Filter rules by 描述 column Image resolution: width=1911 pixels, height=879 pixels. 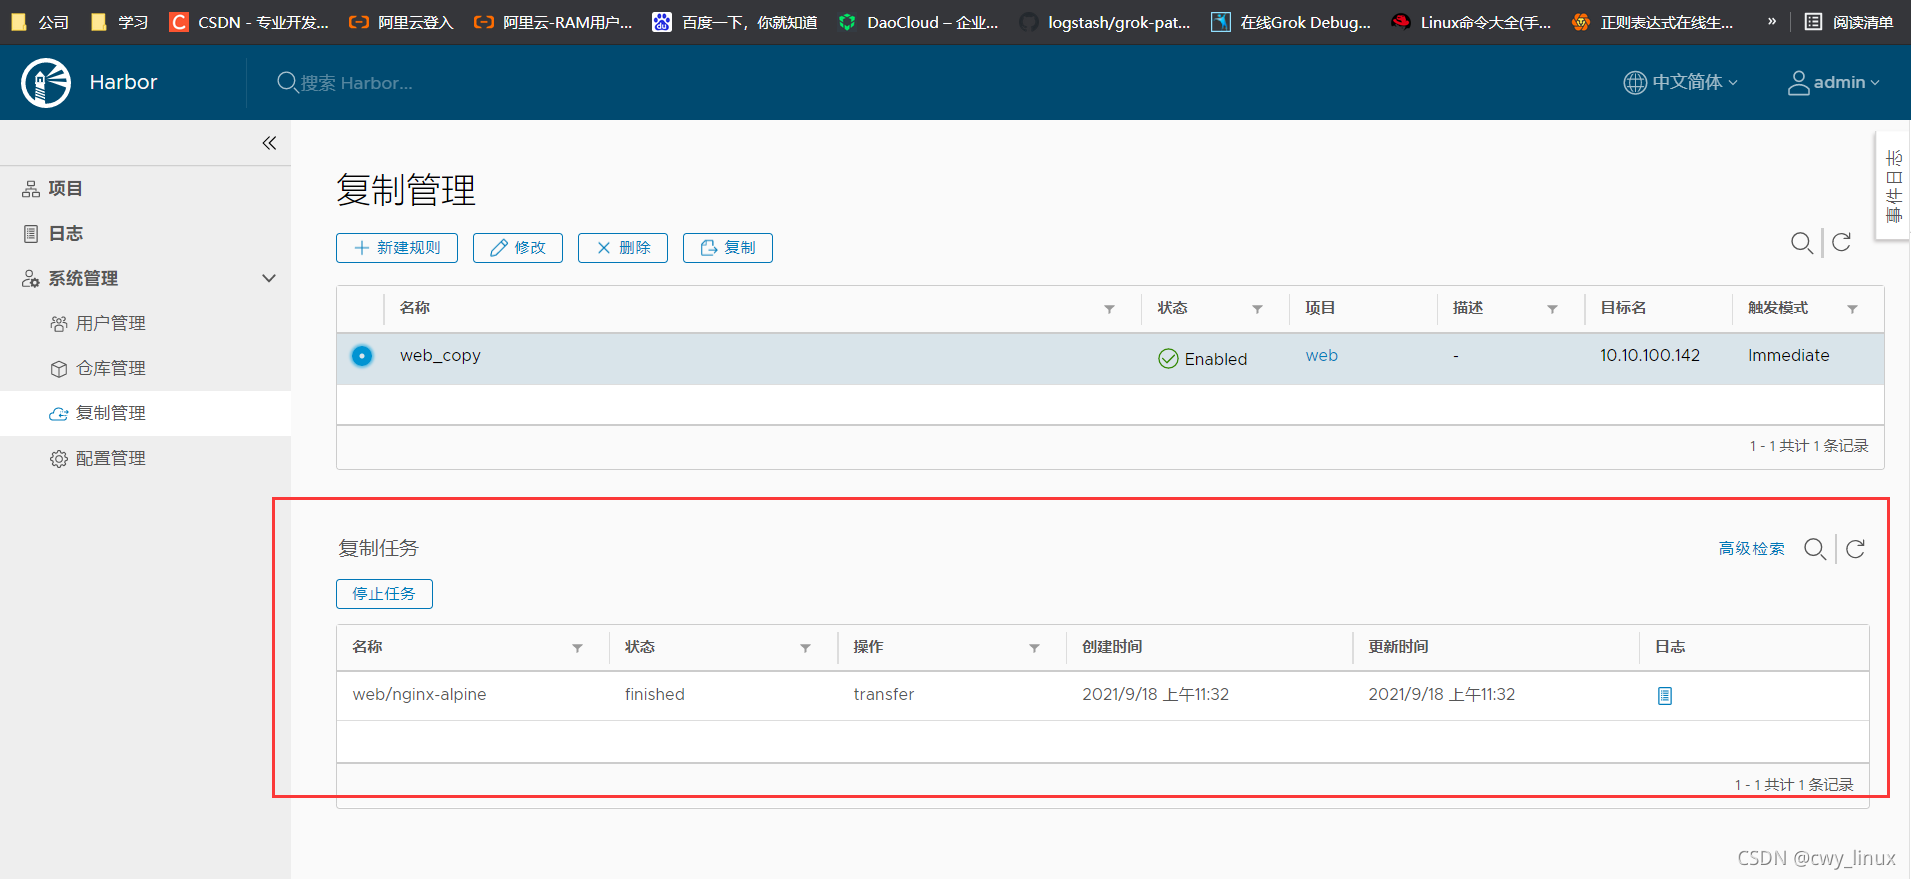click(x=1552, y=309)
